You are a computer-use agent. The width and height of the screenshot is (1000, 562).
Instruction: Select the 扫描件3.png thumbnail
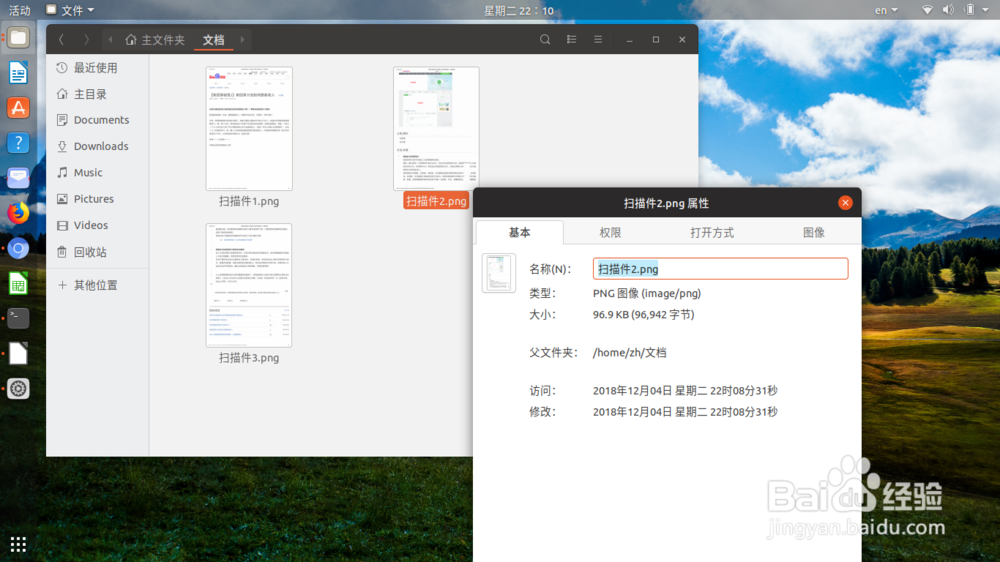click(x=249, y=285)
